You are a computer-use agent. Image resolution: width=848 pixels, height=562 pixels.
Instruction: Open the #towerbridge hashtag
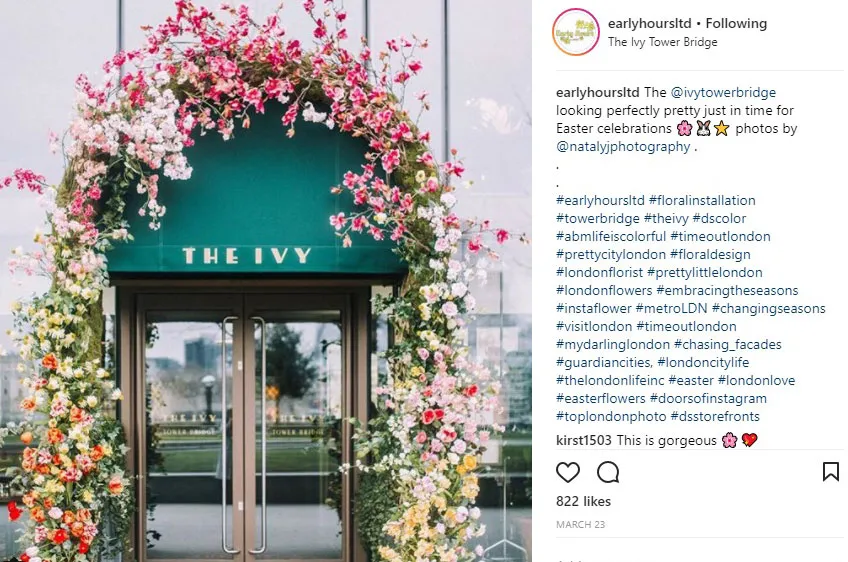pyautogui.click(x=598, y=219)
